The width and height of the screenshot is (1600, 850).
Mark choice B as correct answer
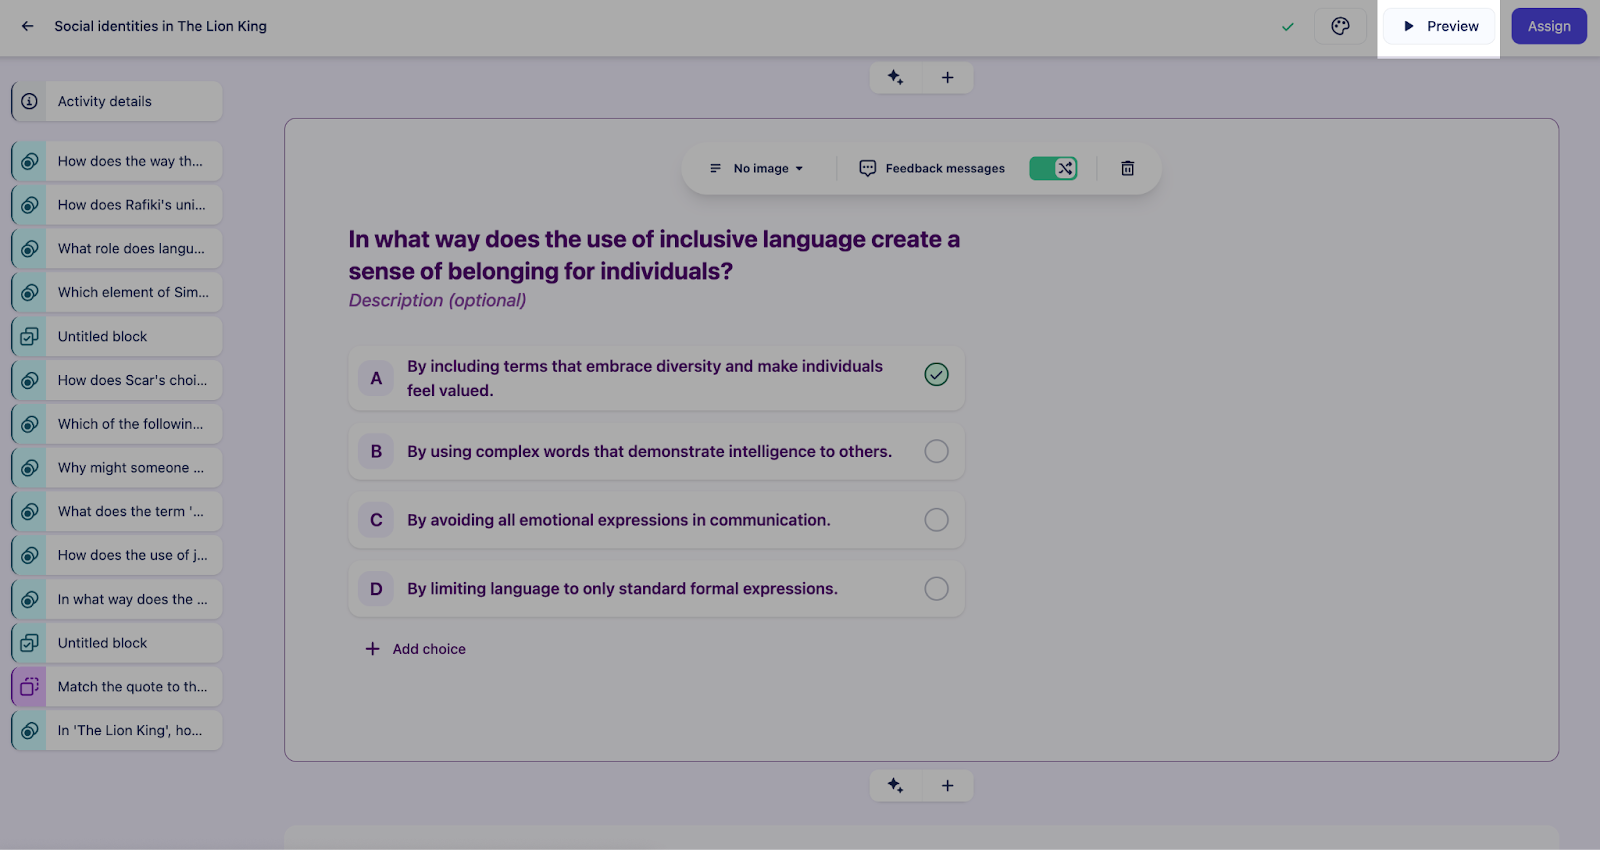click(936, 451)
